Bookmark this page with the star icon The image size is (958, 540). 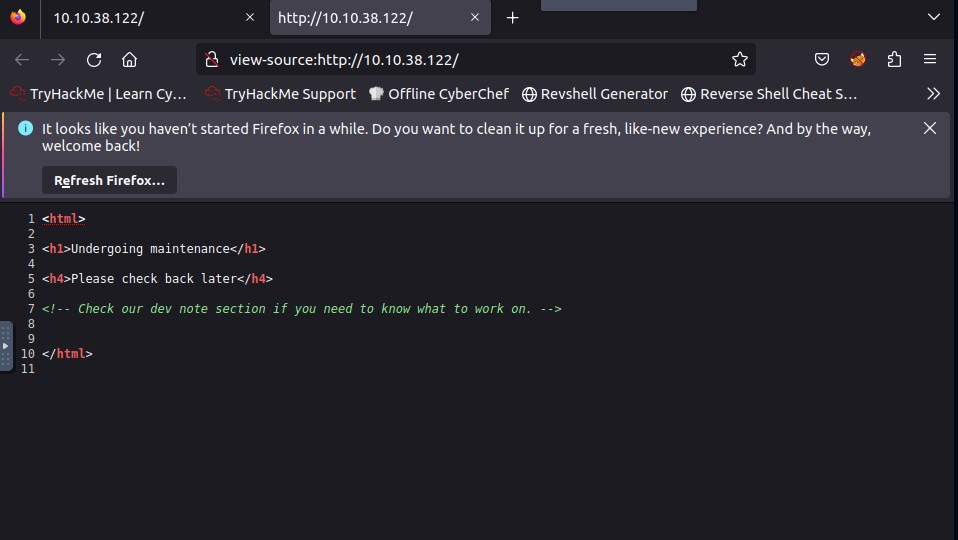click(739, 60)
